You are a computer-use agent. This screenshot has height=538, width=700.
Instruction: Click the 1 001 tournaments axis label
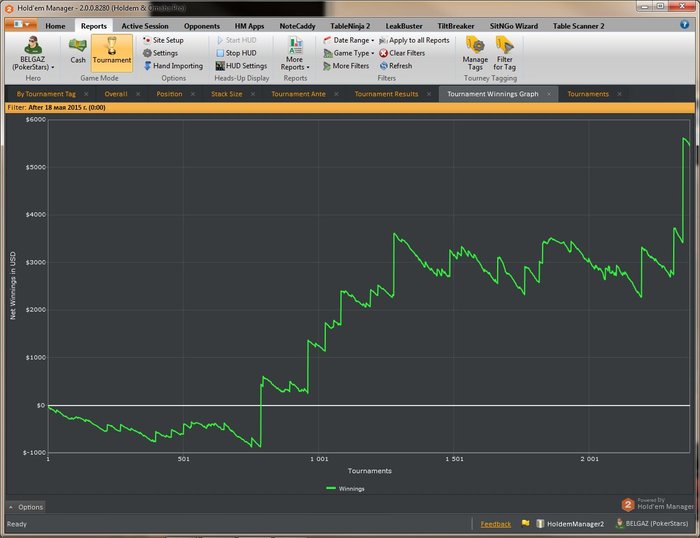319,459
